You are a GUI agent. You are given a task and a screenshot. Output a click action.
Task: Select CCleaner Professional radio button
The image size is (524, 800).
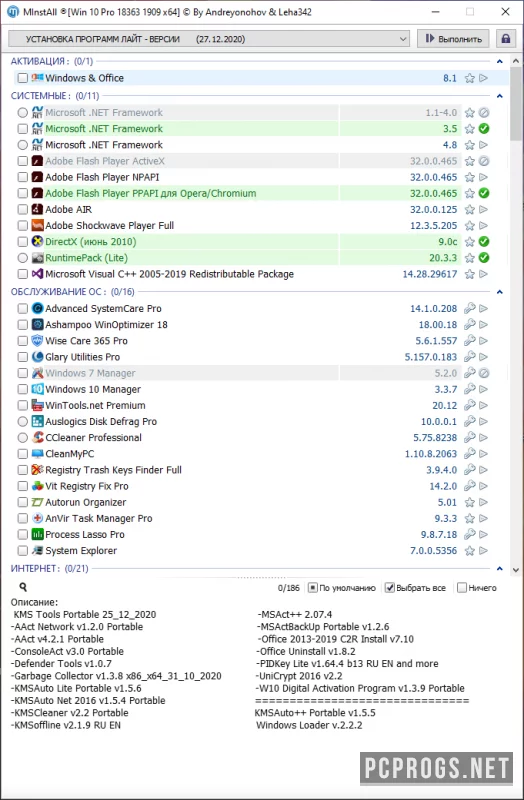22,437
